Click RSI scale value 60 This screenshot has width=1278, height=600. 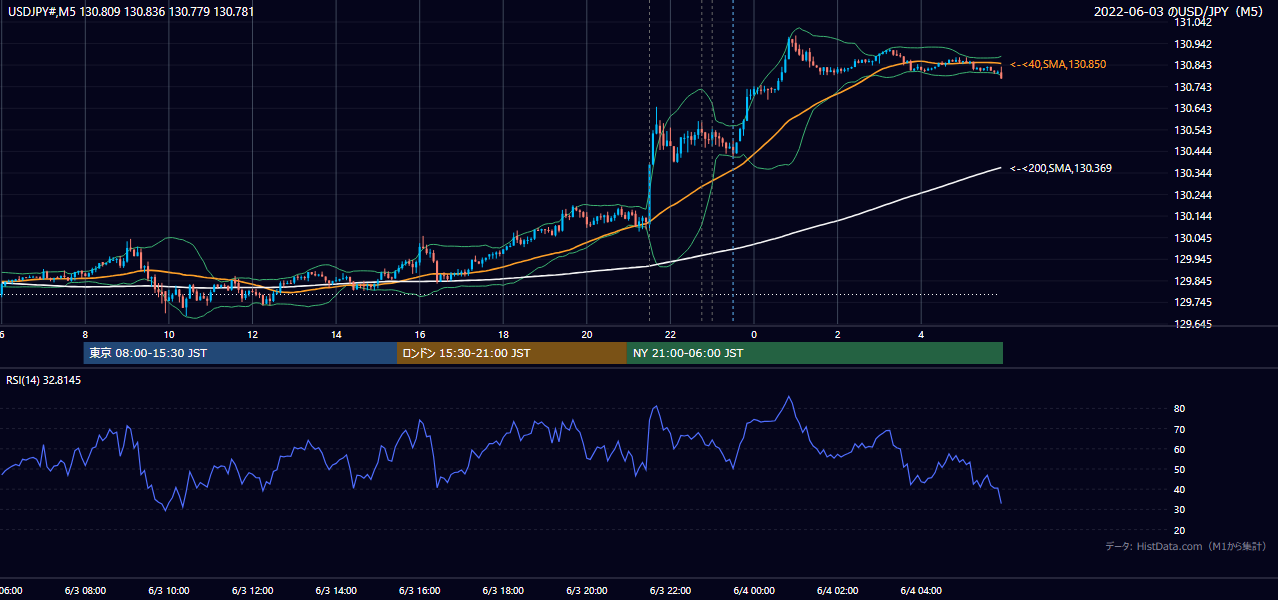pyautogui.click(x=1180, y=449)
